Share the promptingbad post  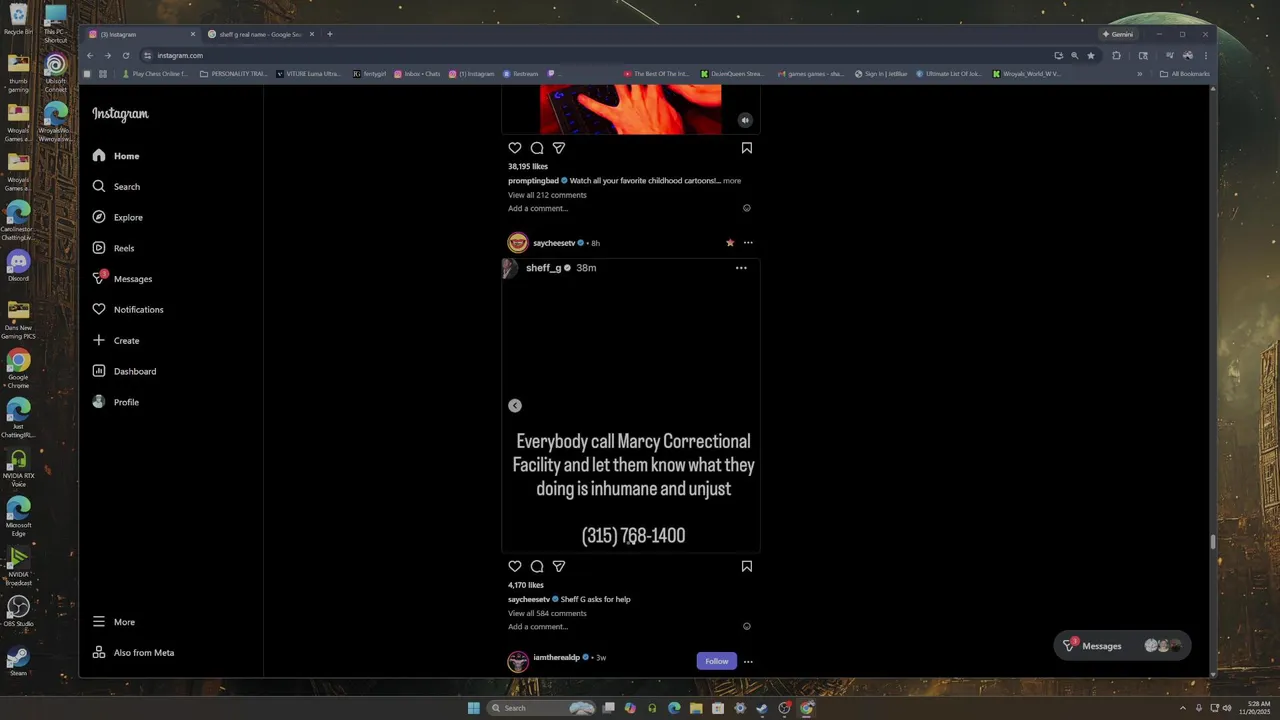(559, 148)
